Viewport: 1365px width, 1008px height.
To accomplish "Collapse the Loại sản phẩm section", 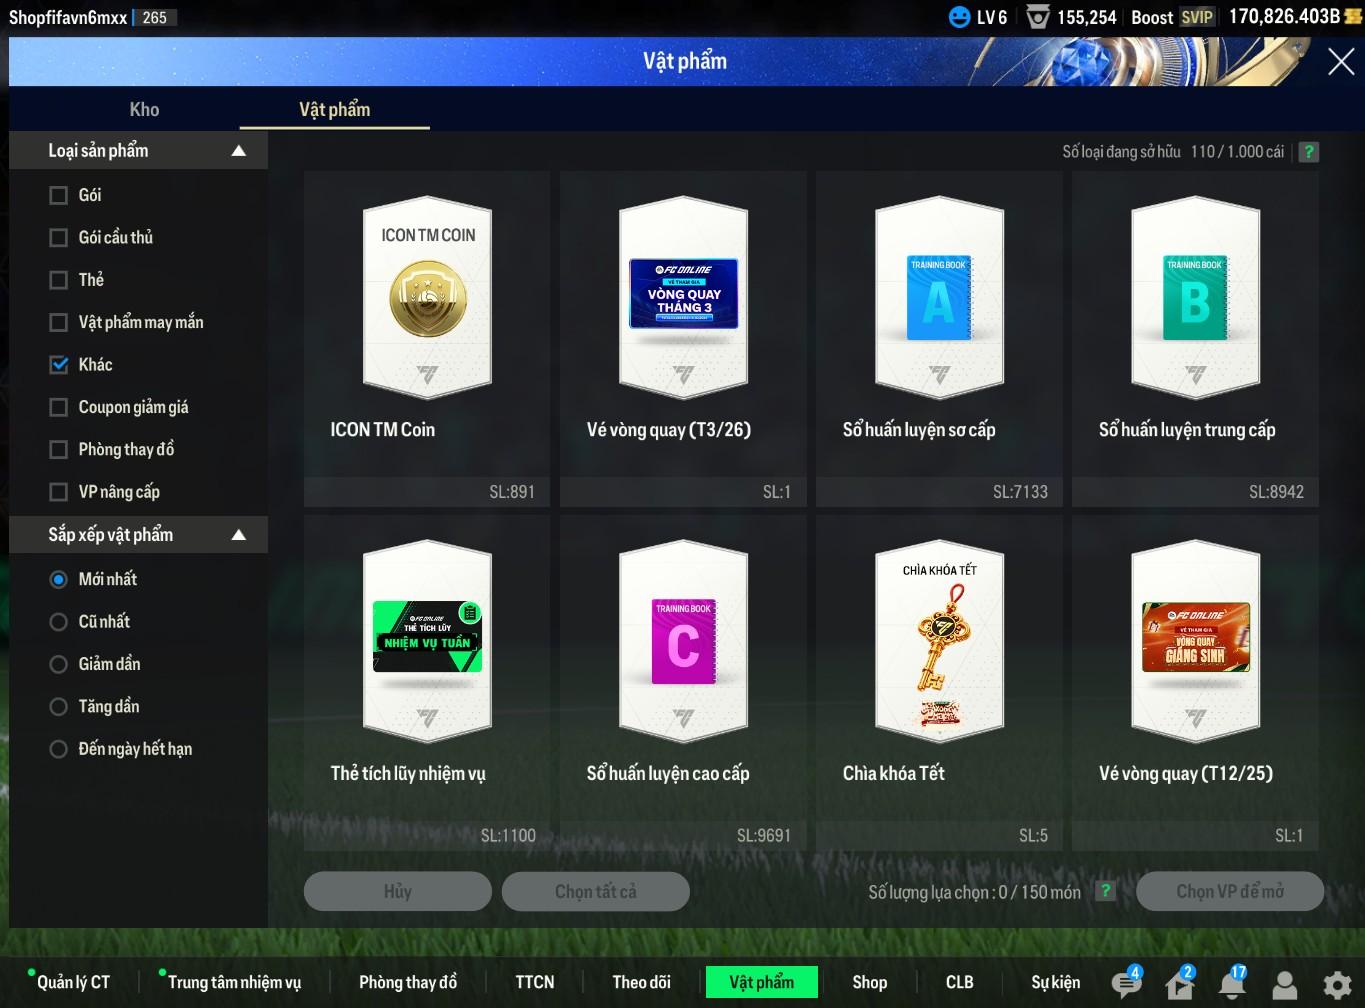I will point(238,151).
